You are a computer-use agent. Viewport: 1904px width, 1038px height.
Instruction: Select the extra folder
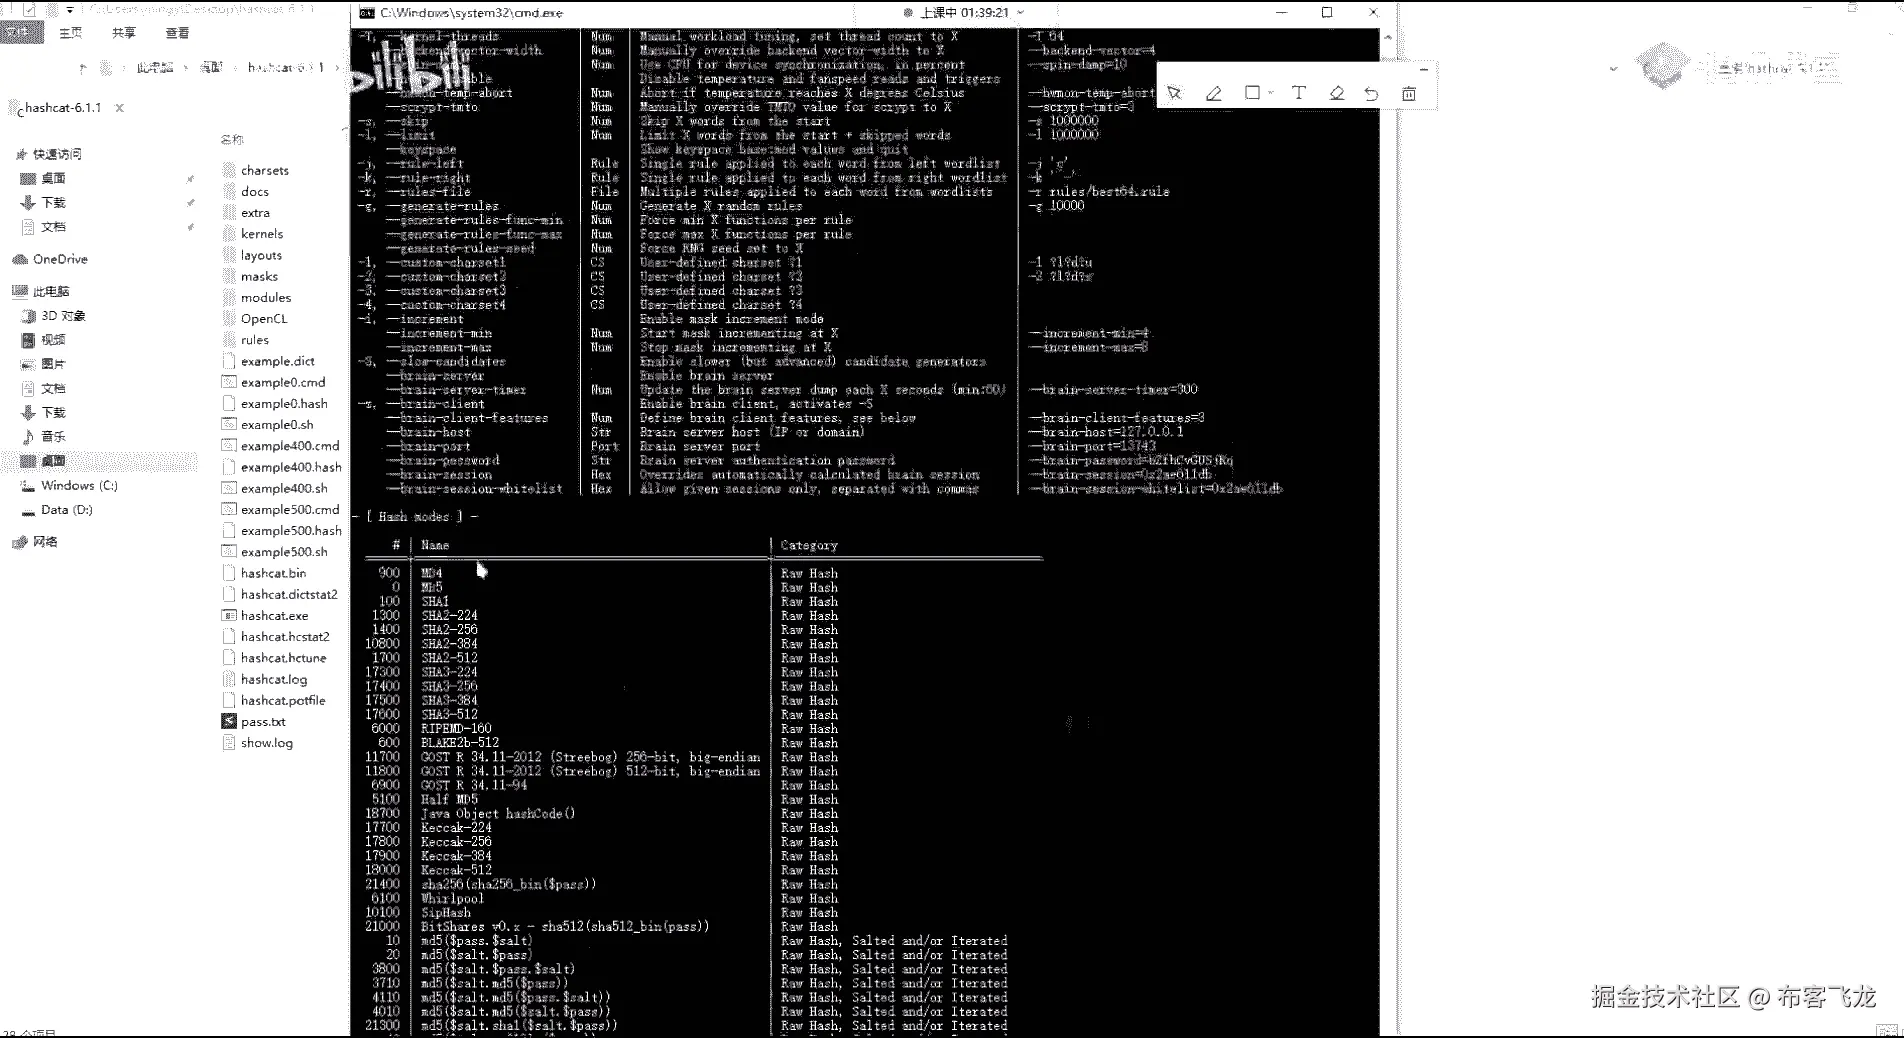(255, 213)
